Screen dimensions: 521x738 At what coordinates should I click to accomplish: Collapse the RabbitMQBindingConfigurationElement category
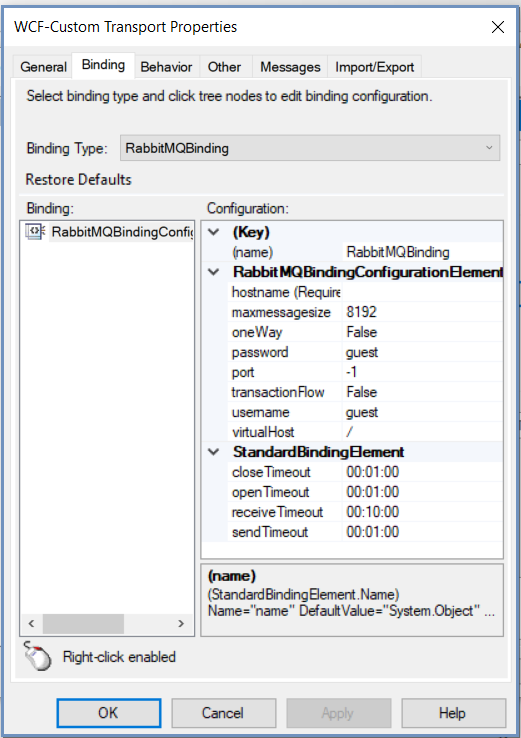click(214, 272)
